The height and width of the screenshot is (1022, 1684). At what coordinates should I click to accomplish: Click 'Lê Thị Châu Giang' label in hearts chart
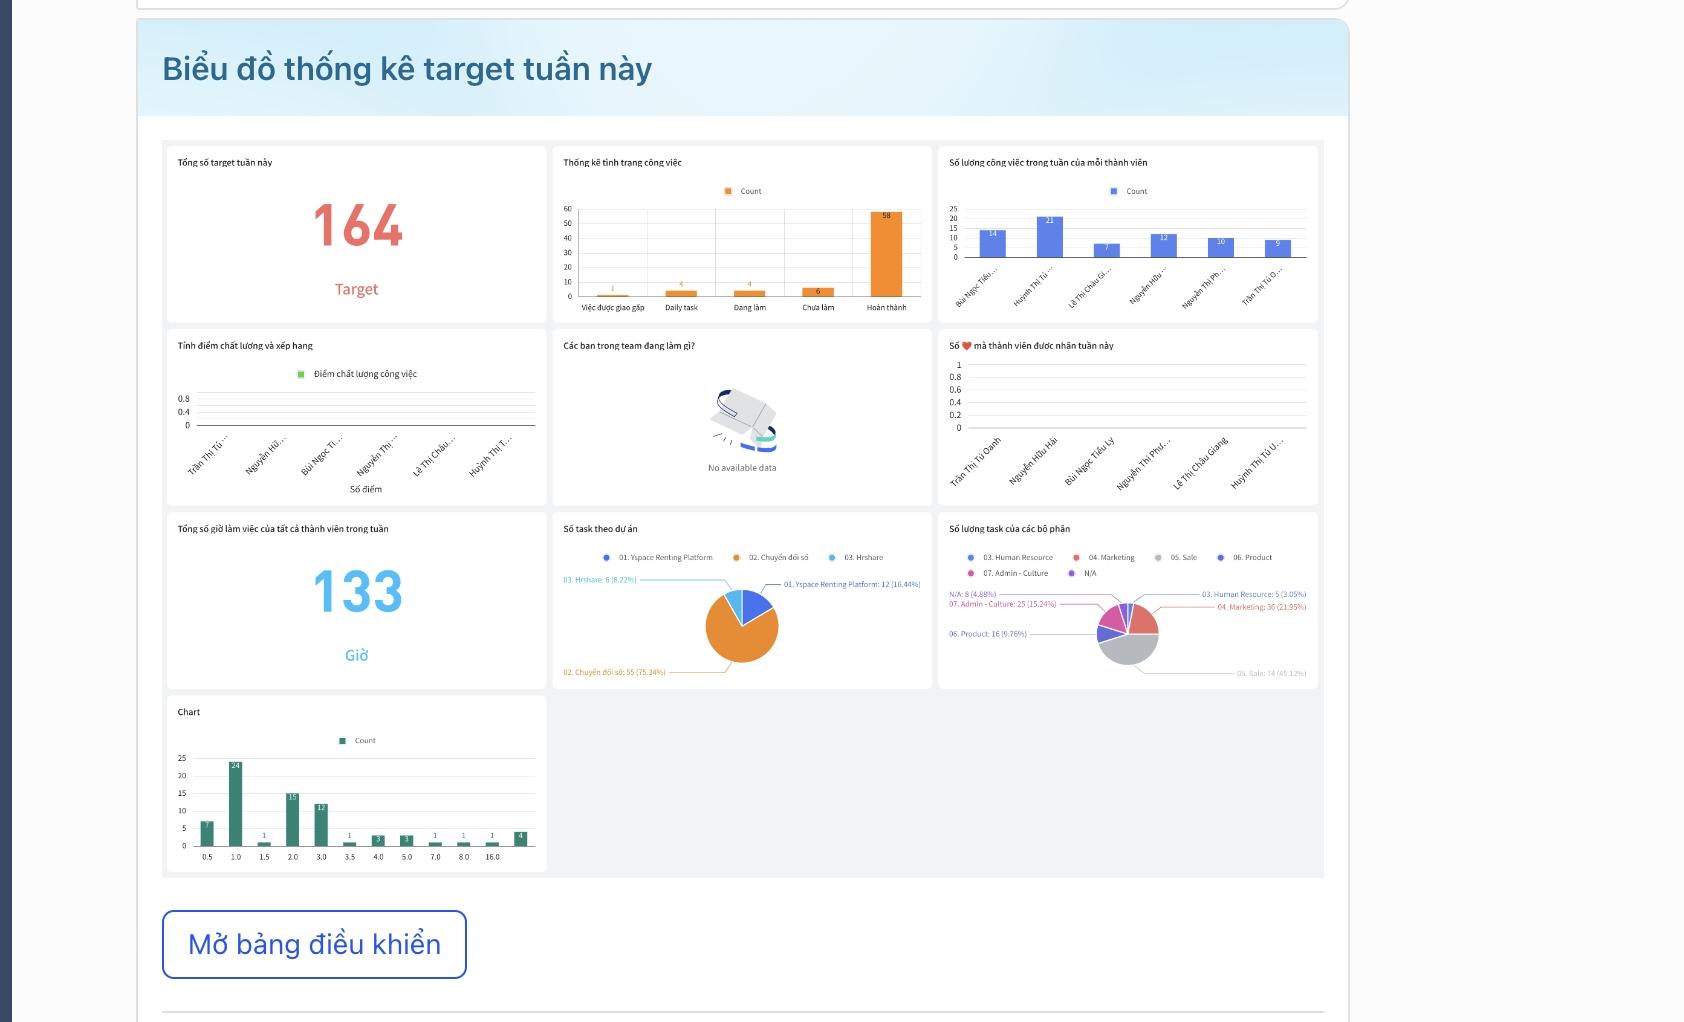[1201, 464]
